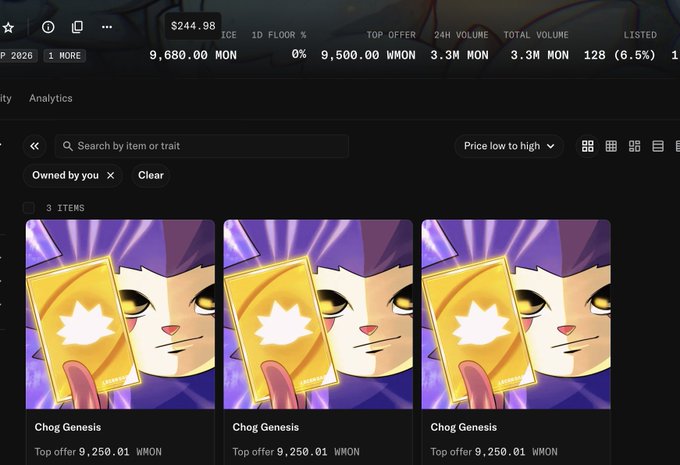
Task: Copy the collection address icon
Action: [77, 27]
